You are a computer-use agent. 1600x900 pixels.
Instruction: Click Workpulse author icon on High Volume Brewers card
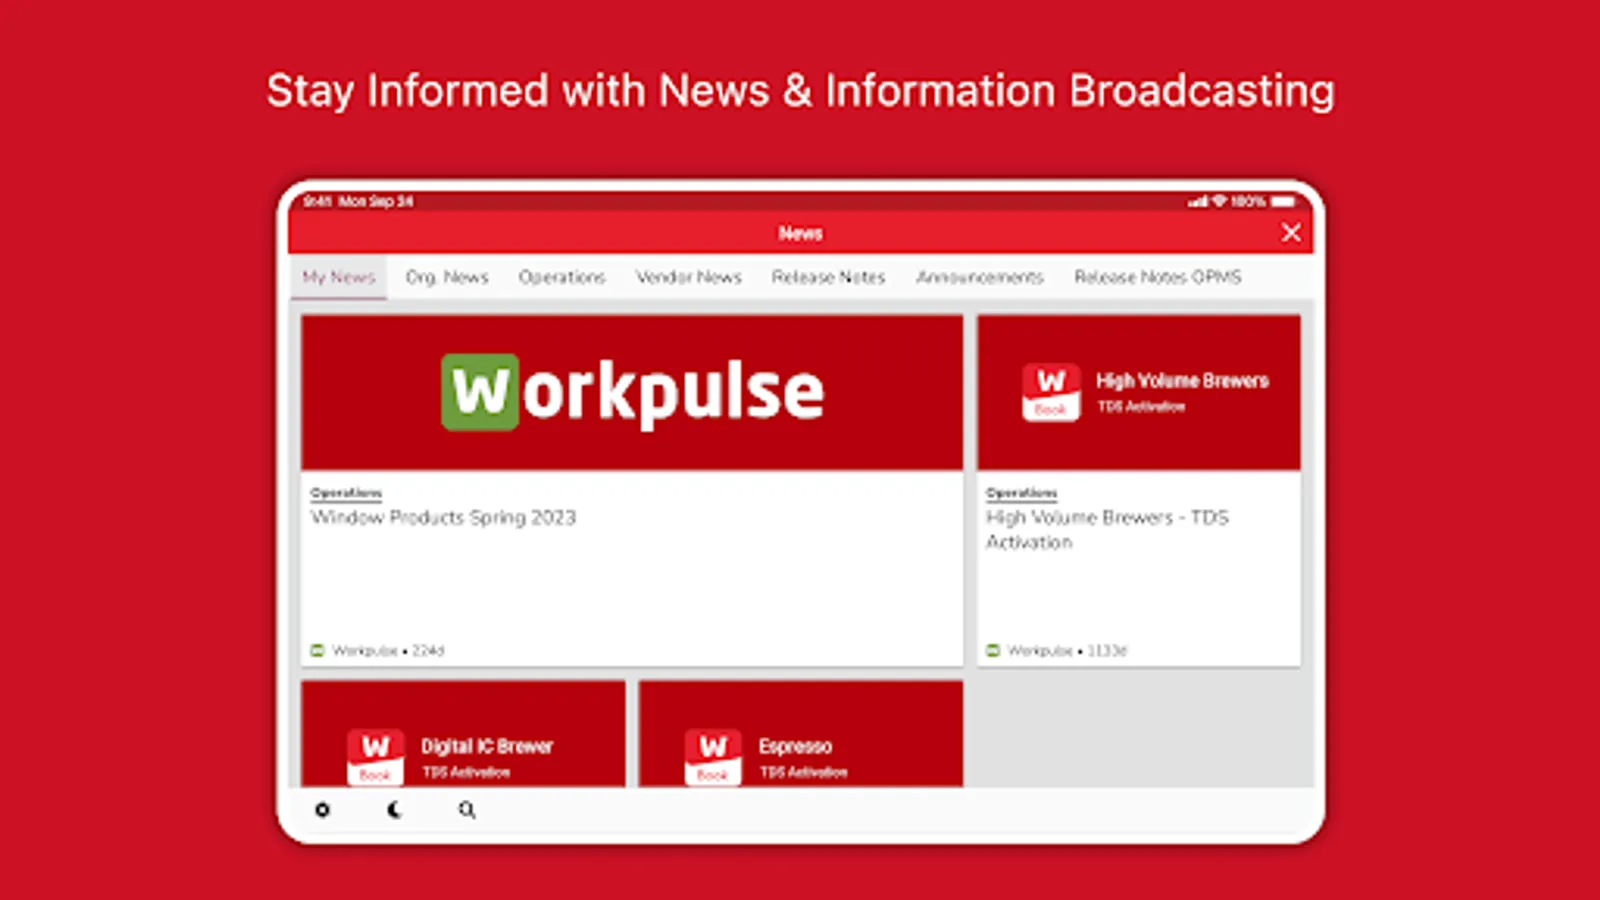coord(993,651)
